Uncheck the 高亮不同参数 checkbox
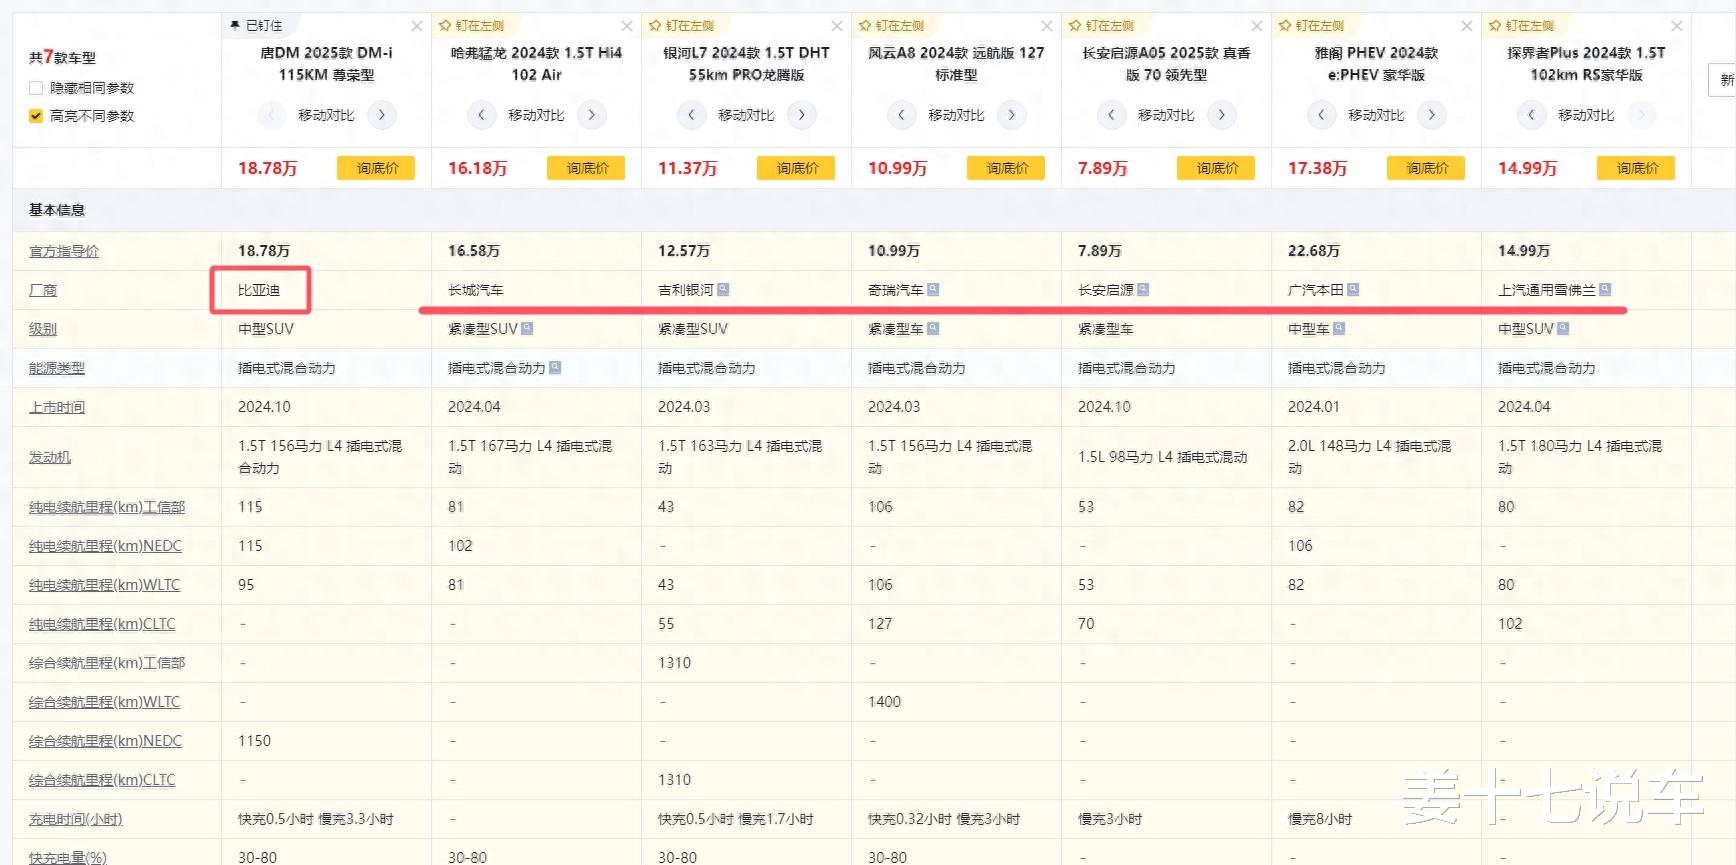Viewport: 1736px width, 865px height. [x=36, y=116]
